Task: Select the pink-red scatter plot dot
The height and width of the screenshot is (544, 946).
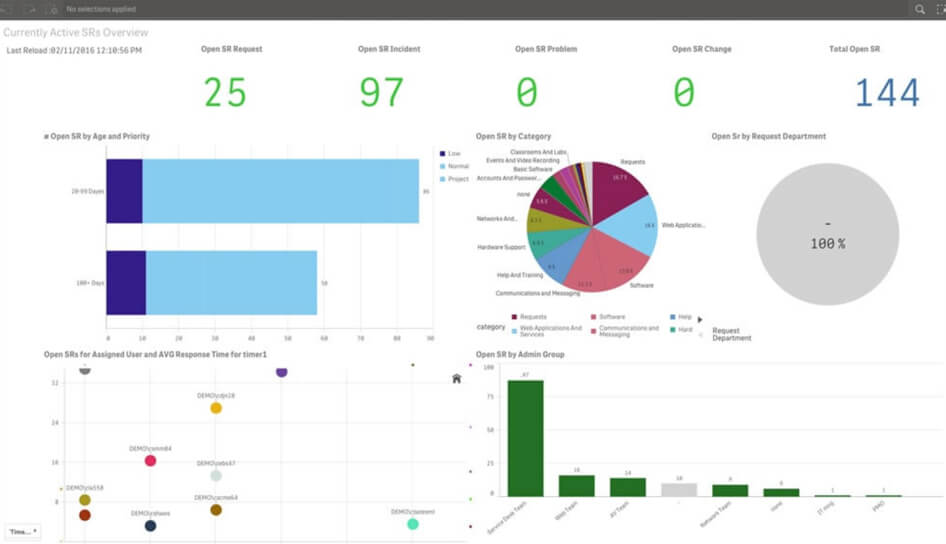Action: click(150, 461)
